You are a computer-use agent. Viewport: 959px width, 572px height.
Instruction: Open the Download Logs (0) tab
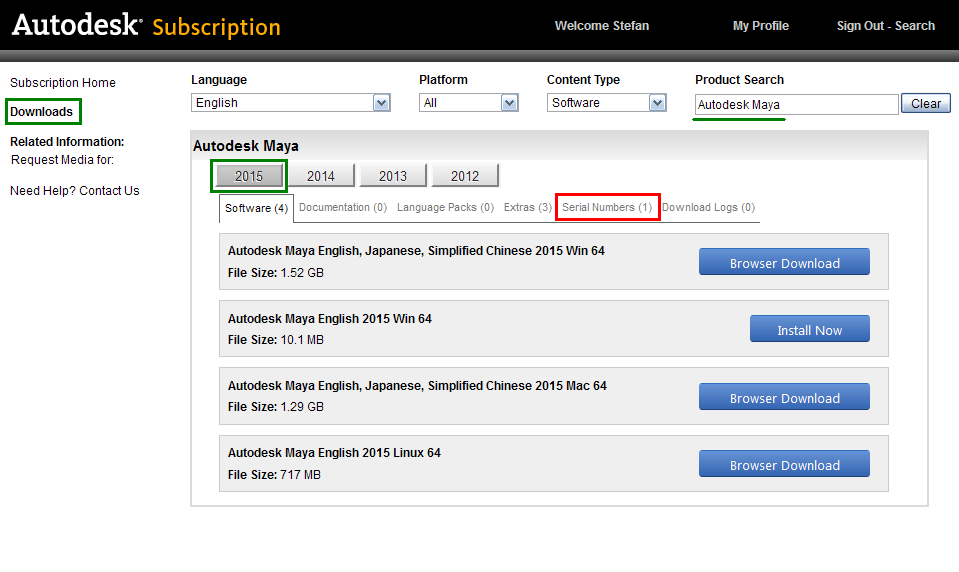708,207
